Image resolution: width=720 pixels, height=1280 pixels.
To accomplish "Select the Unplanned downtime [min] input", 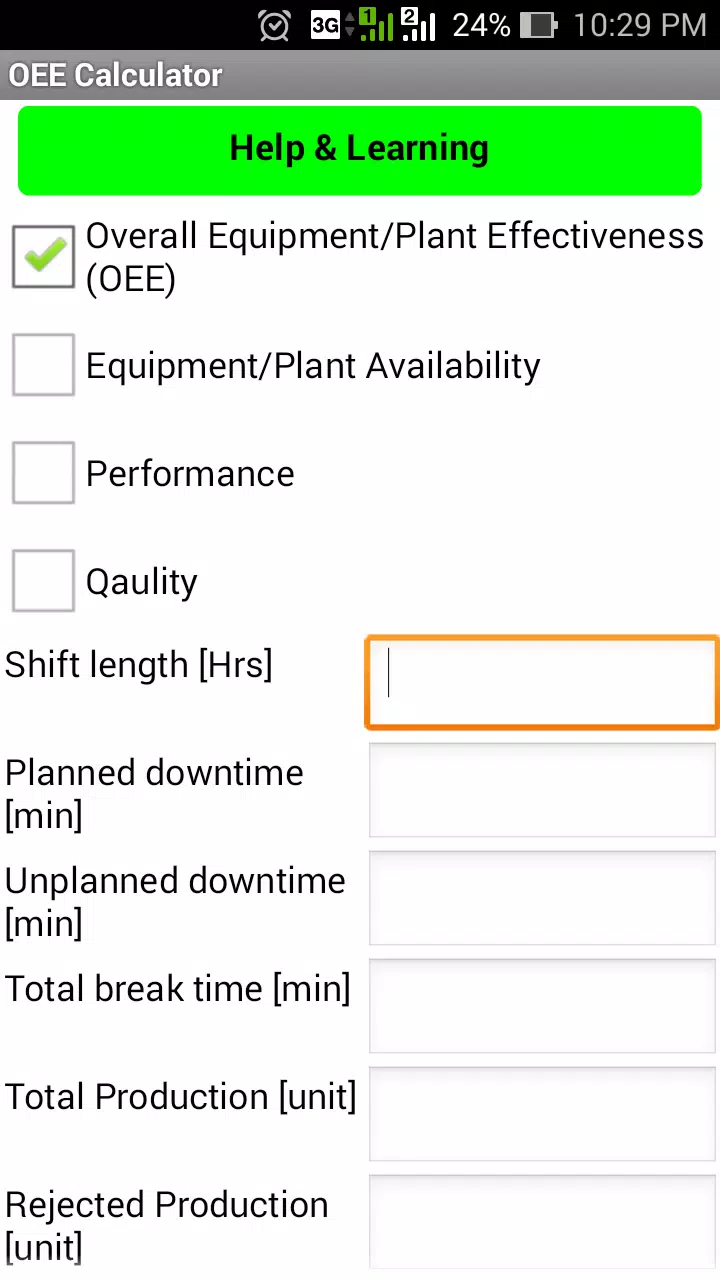I will coord(542,898).
